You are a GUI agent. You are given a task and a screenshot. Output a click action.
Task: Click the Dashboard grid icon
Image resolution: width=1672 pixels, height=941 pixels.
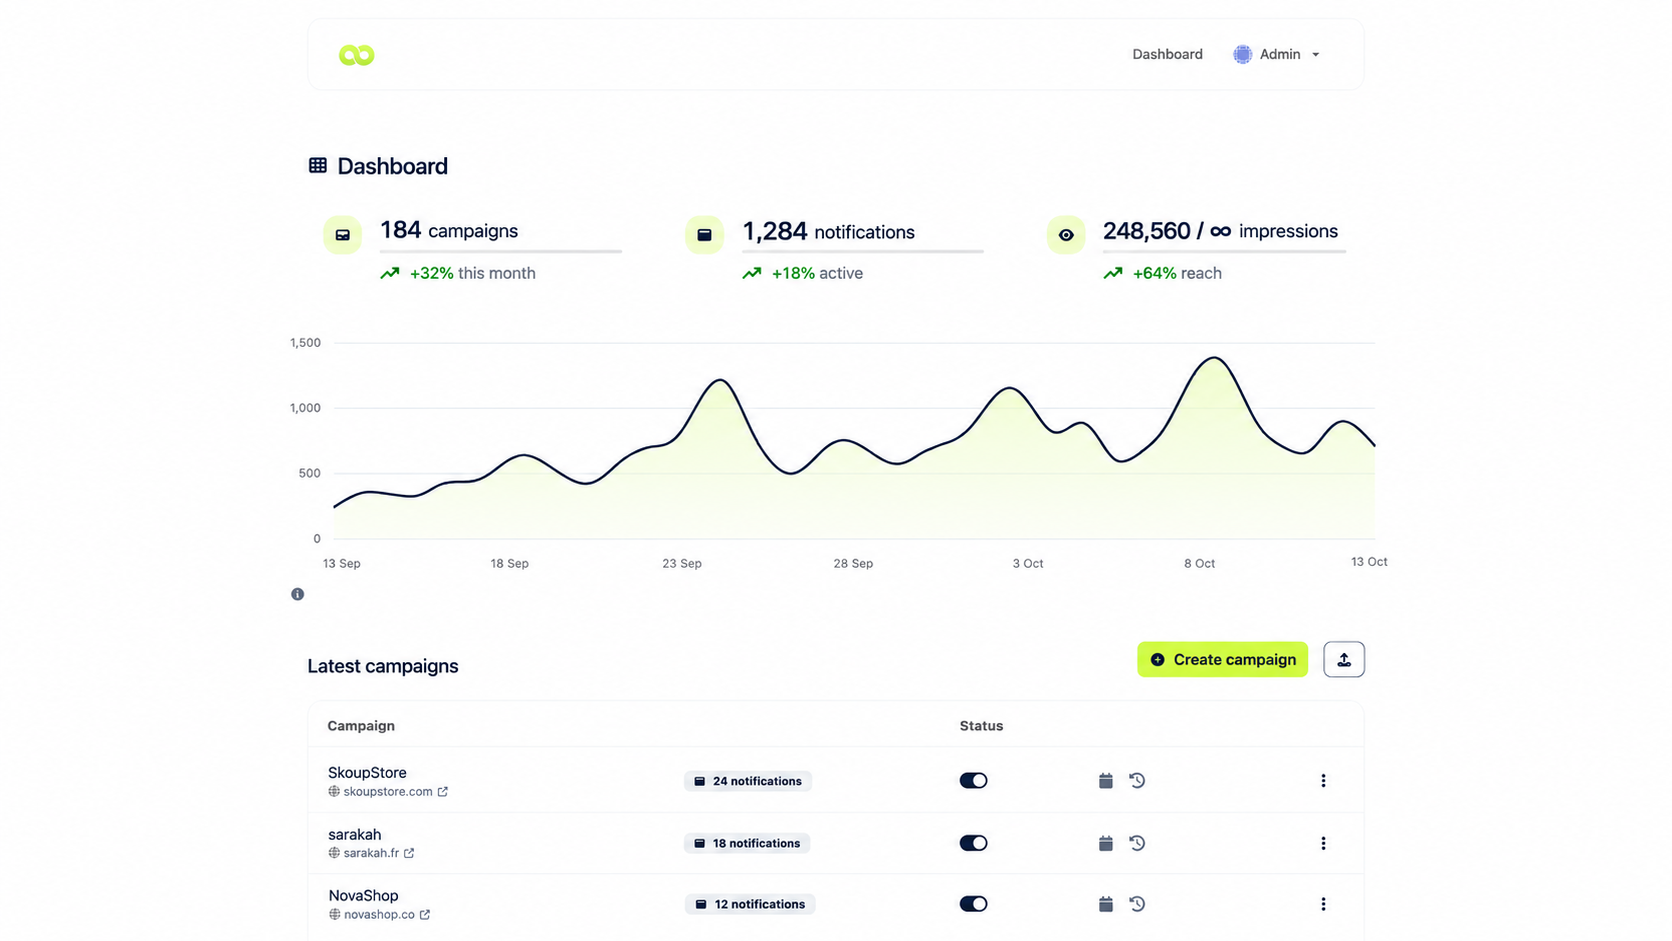318,165
